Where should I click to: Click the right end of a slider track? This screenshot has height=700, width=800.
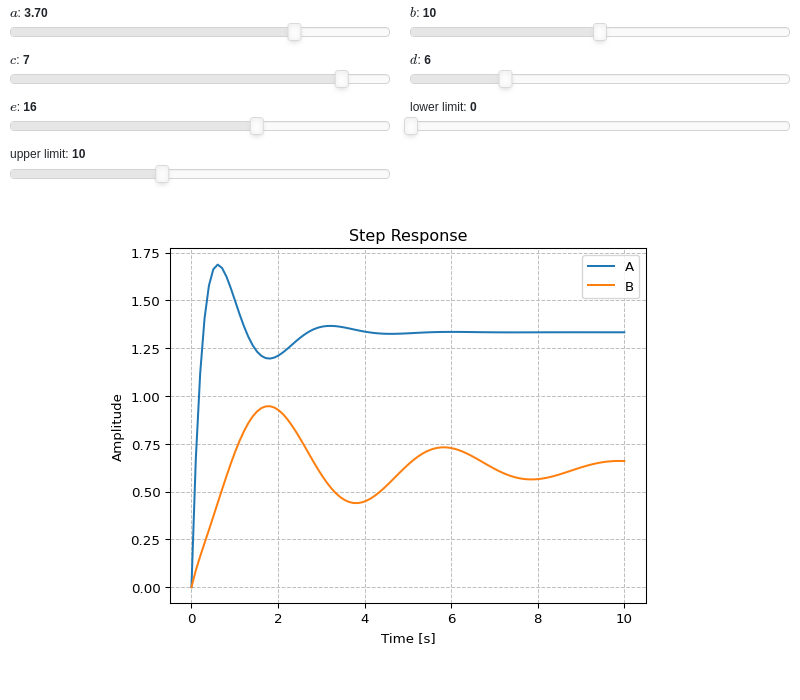tap(386, 32)
